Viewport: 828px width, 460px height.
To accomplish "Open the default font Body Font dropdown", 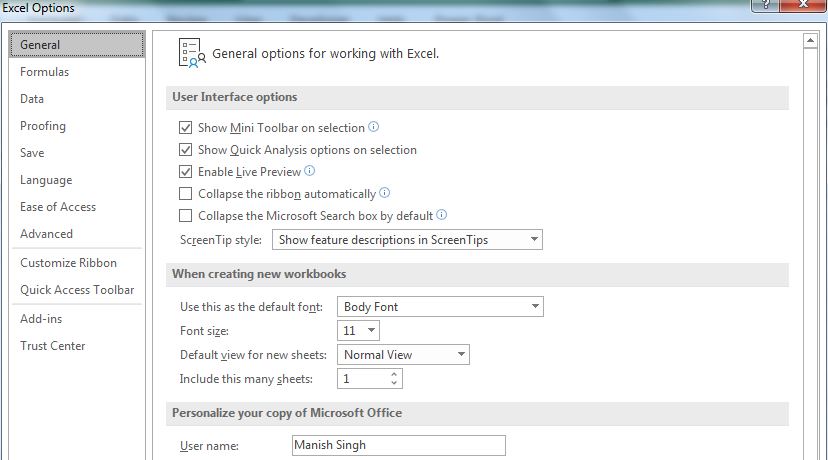I will 440,306.
